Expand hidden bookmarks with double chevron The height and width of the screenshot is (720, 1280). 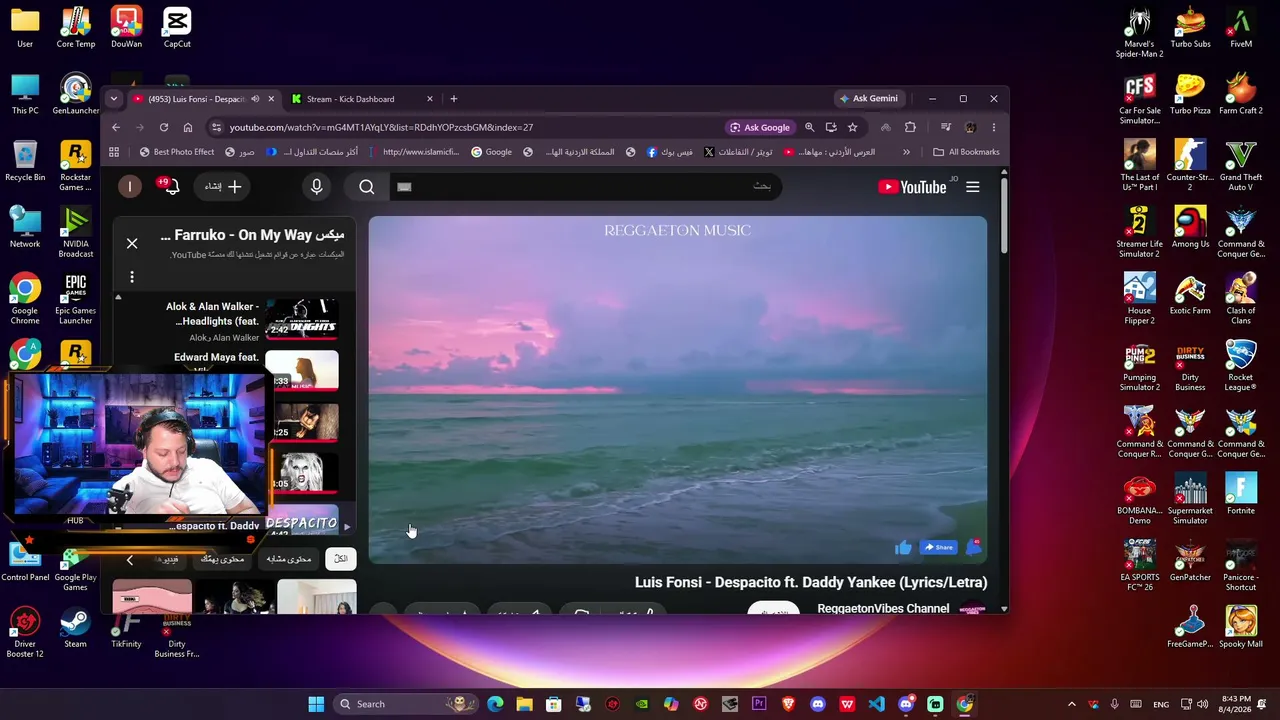[906, 152]
